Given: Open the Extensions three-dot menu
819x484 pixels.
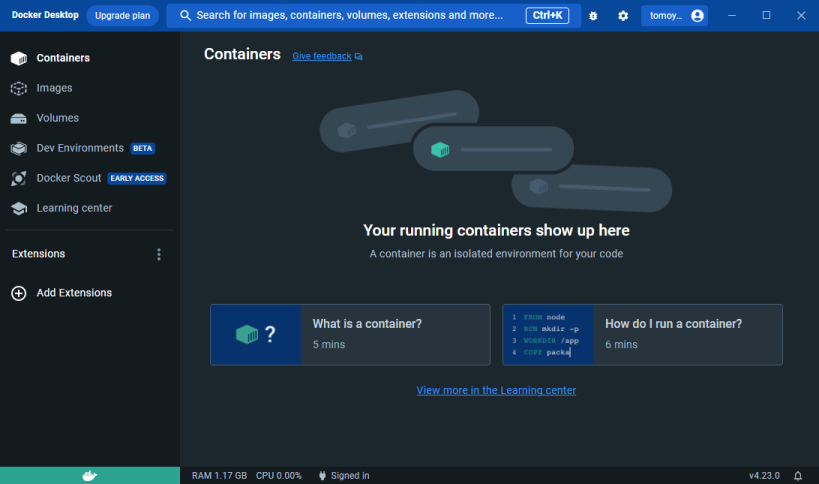Looking at the screenshot, I should coord(159,254).
